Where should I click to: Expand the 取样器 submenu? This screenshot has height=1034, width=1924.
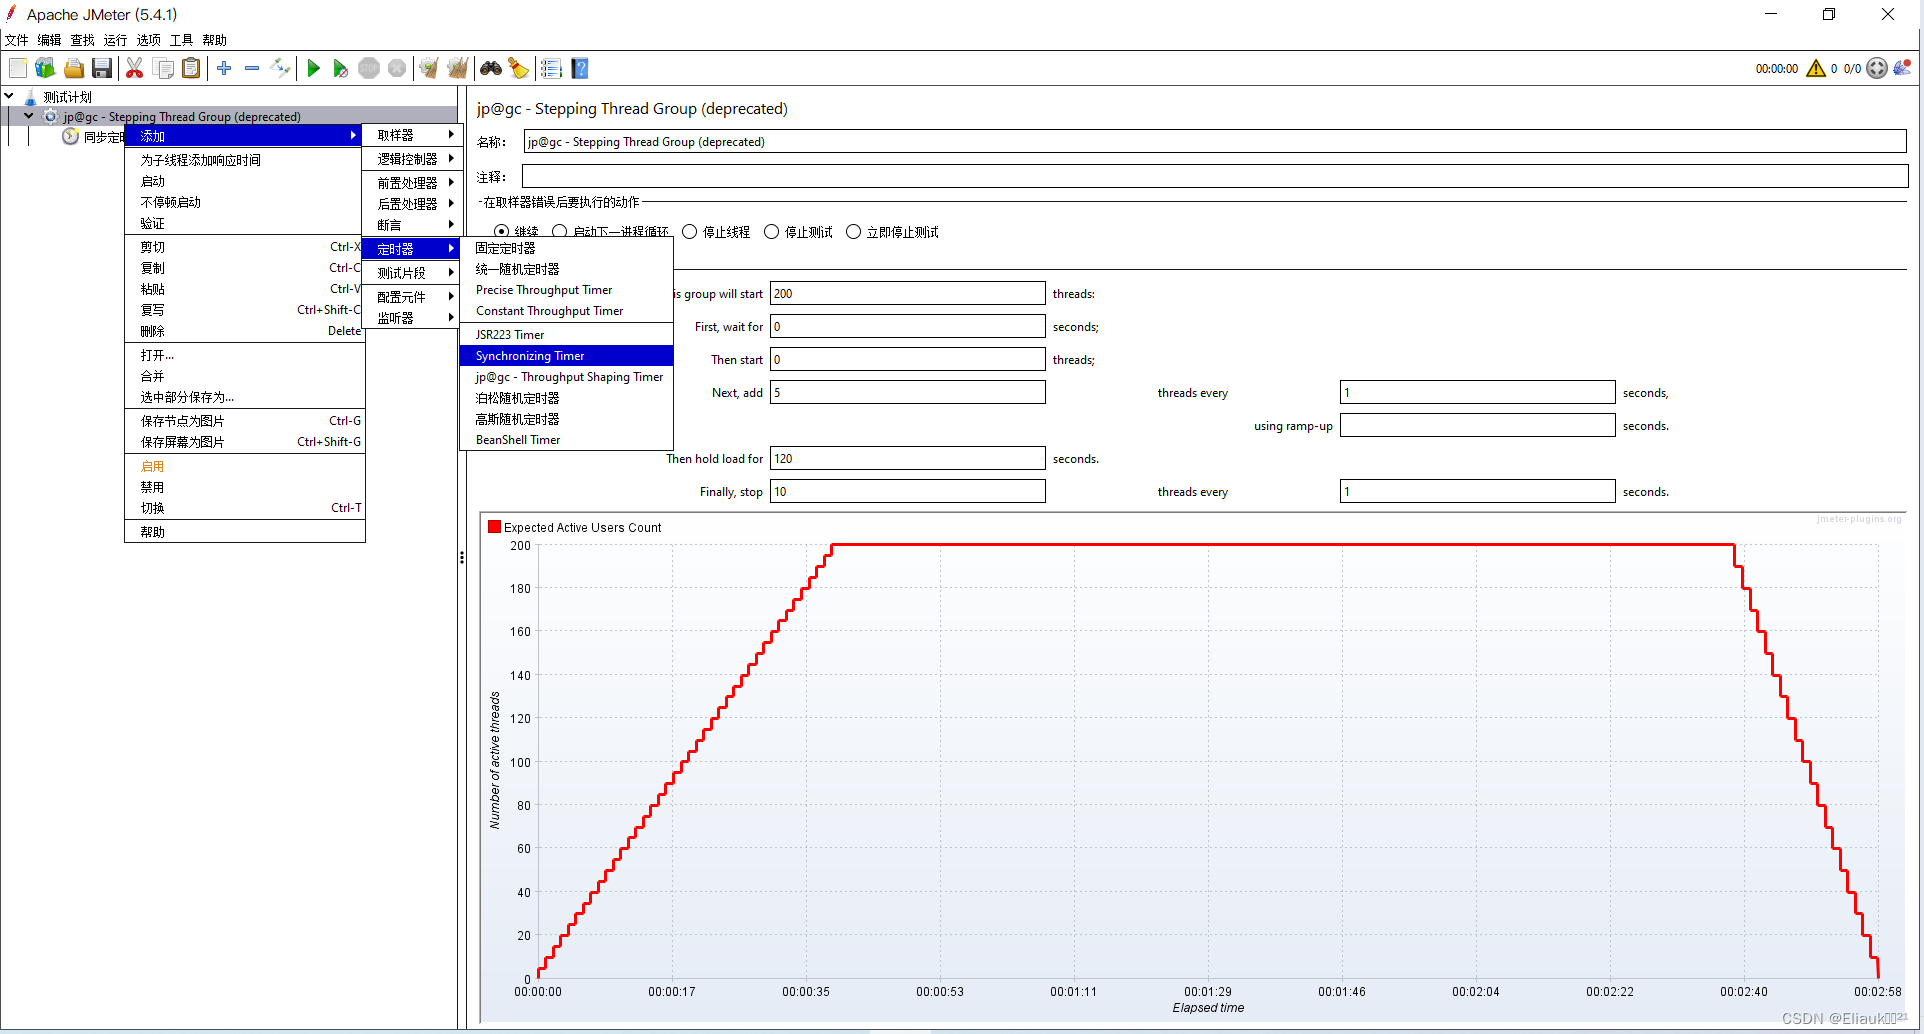(x=410, y=135)
